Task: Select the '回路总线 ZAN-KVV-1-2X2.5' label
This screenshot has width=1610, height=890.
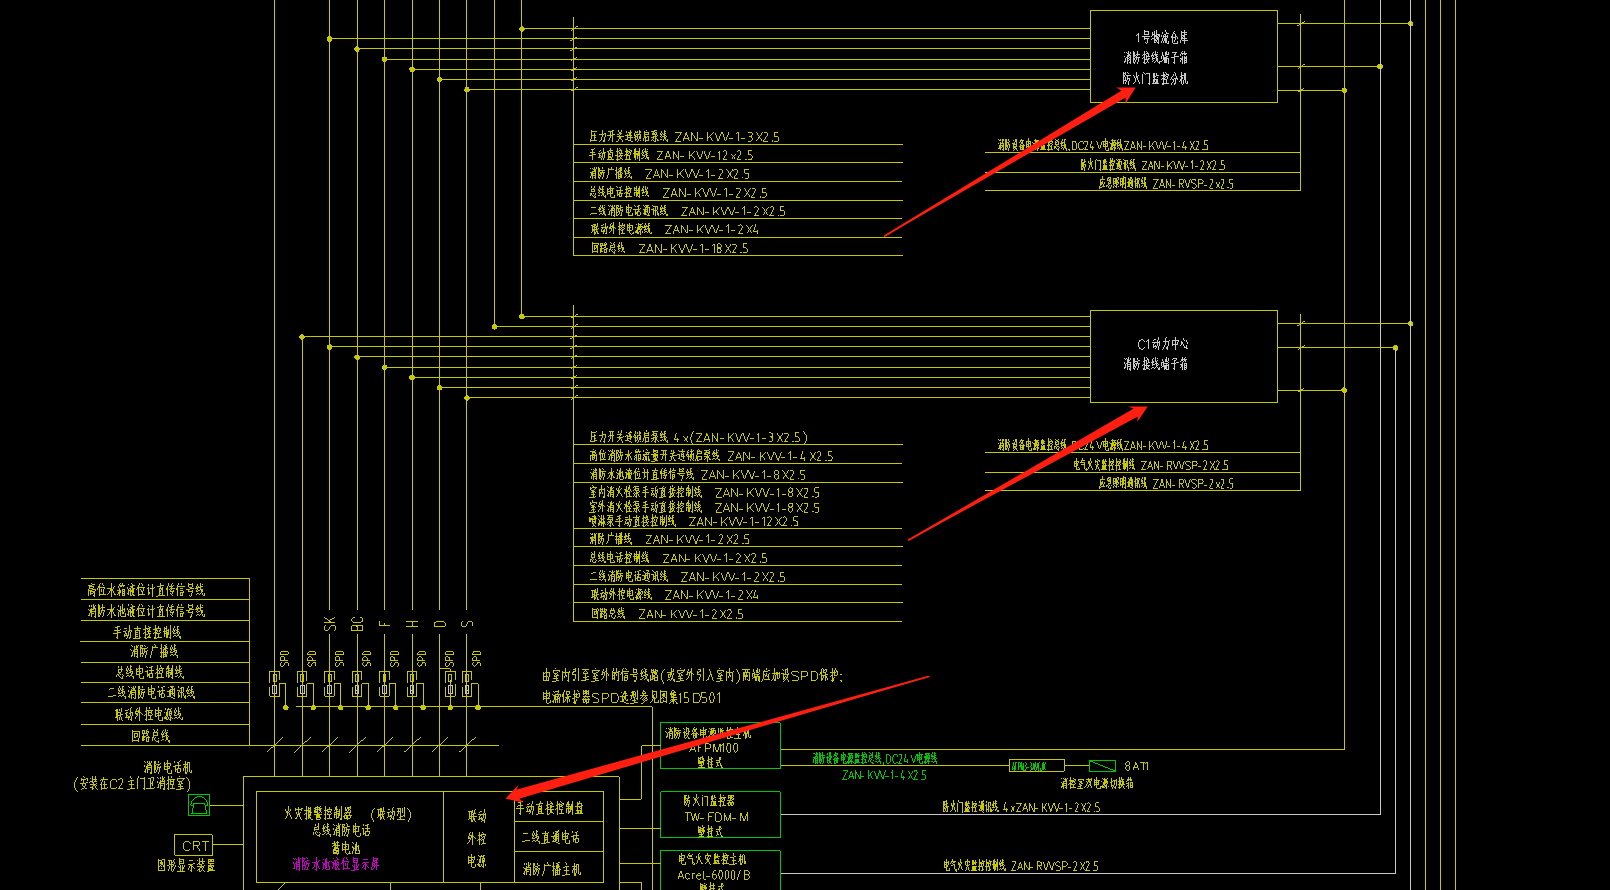Action: coord(666,614)
